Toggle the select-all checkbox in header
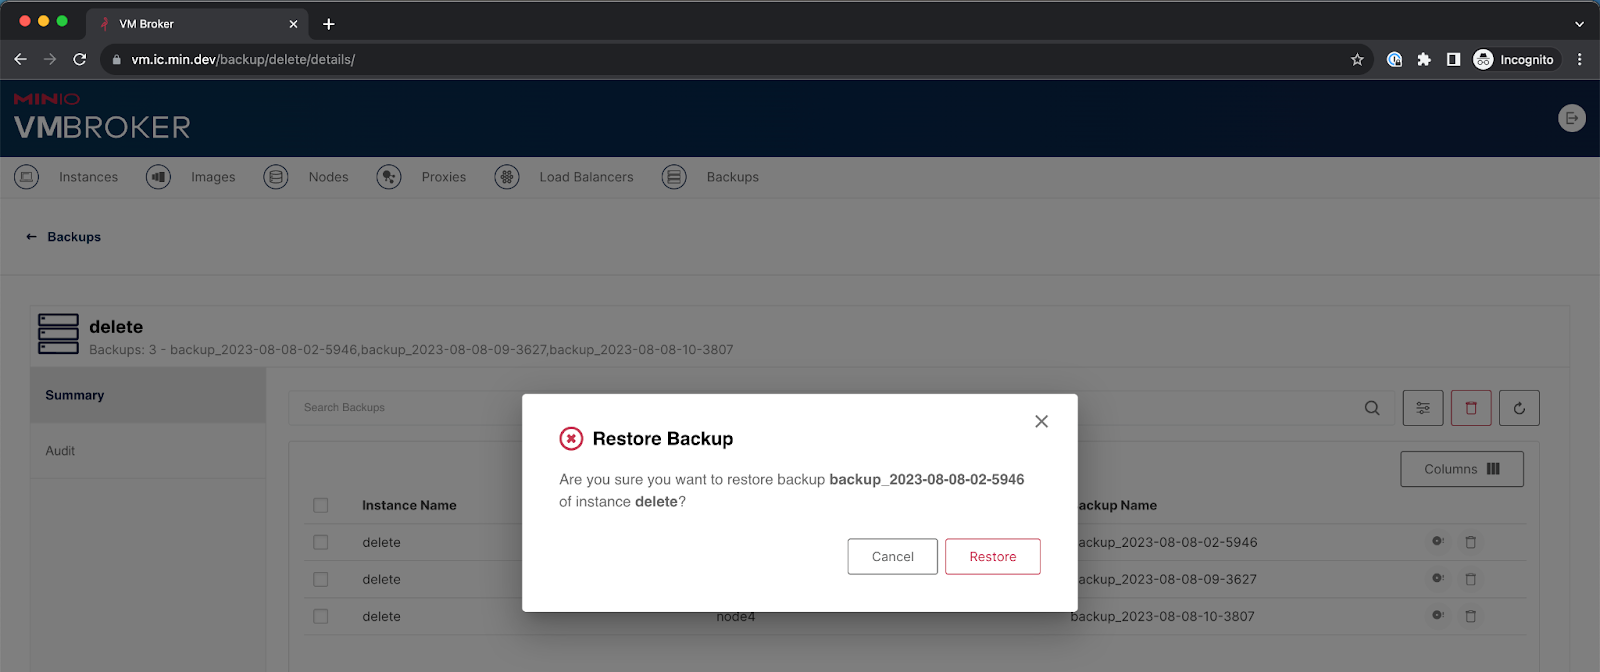This screenshot has height=672, width=1600. click(321, 506)
